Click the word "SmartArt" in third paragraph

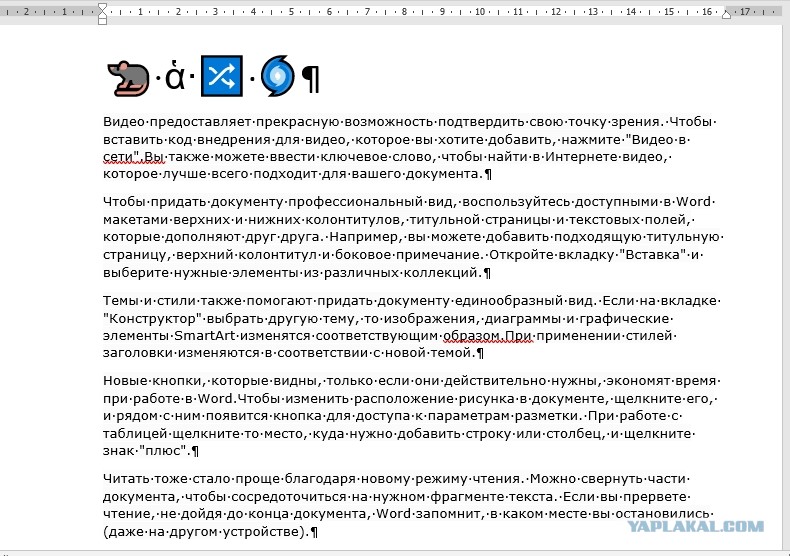(205, 335)
